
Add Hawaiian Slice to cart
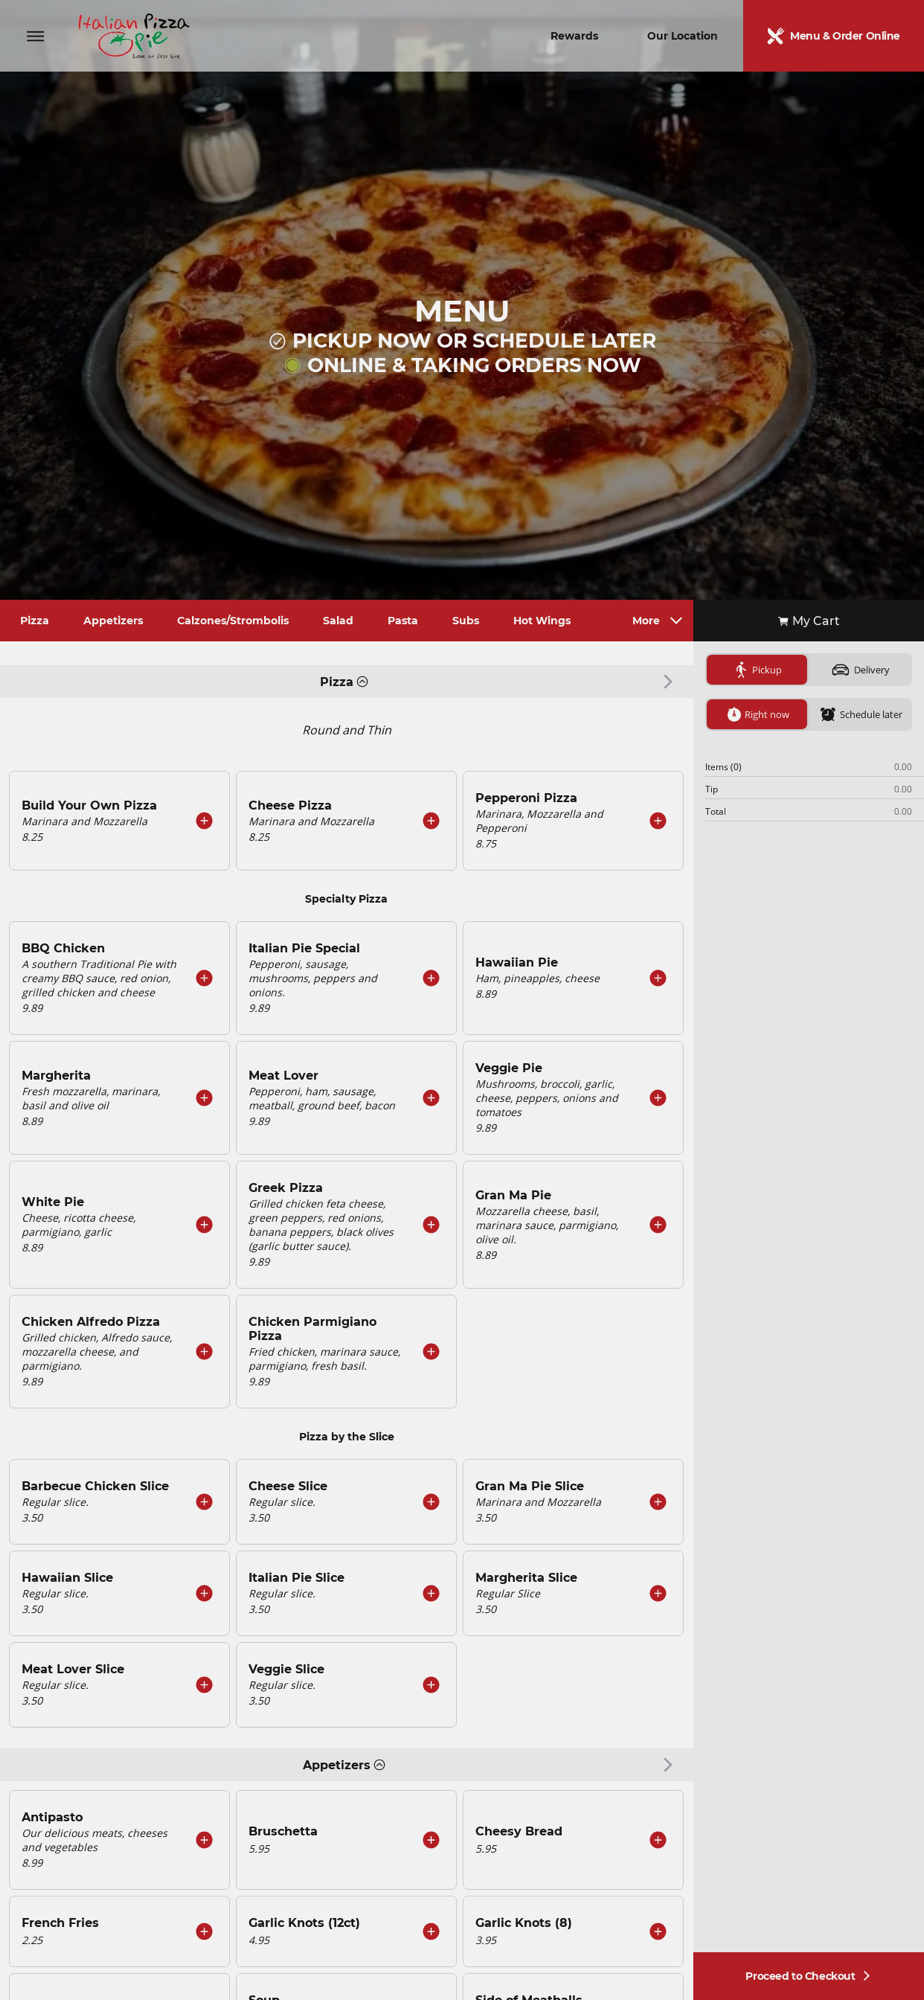[x=204, y=1594]
